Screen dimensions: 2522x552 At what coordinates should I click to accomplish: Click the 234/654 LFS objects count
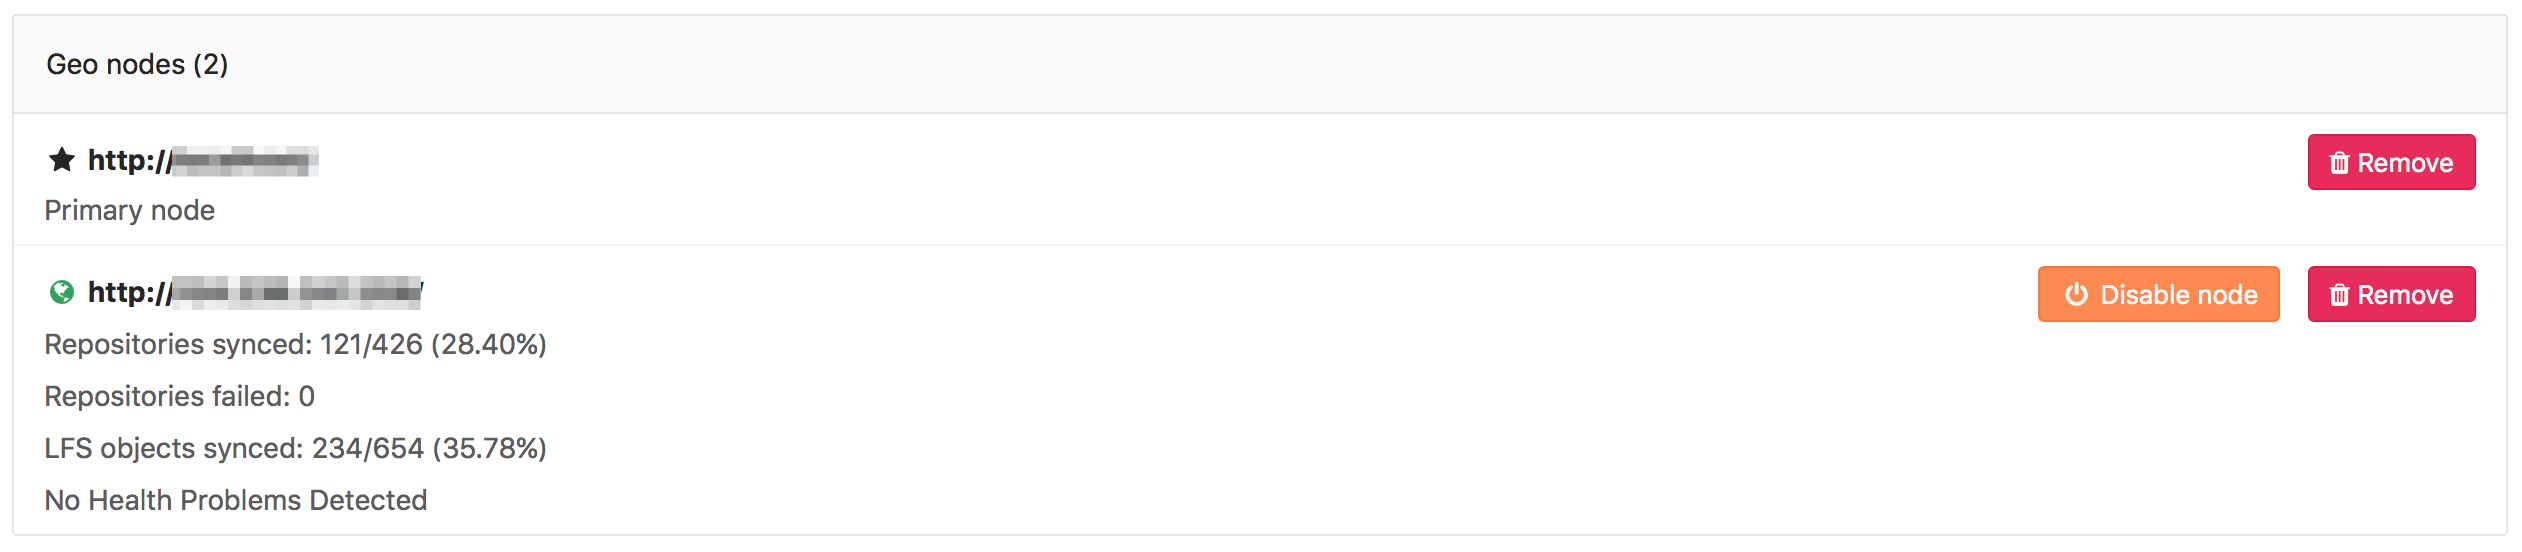tap(367, 448)
